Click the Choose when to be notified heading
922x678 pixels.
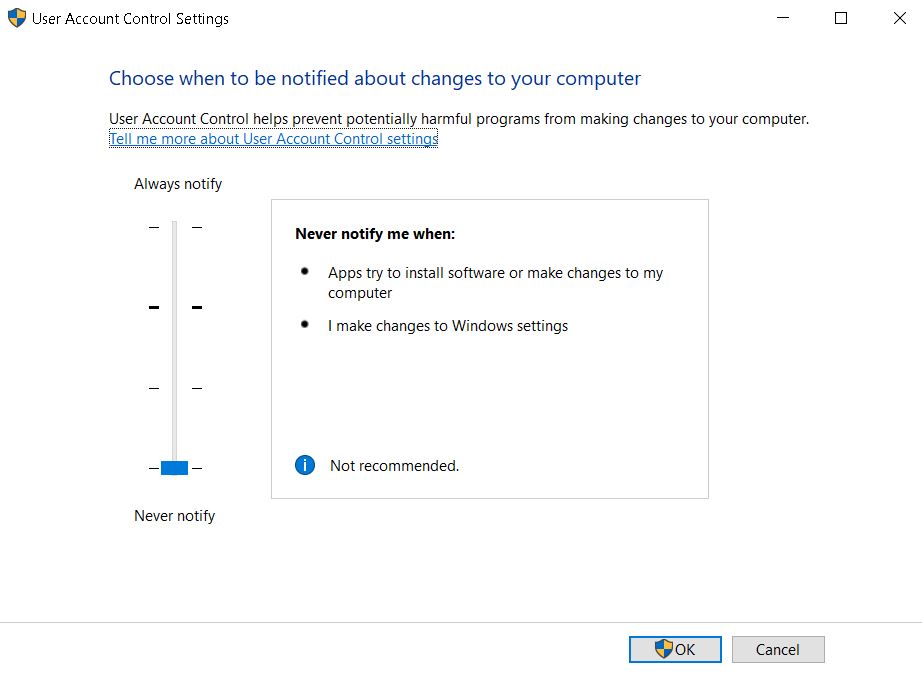375,78
